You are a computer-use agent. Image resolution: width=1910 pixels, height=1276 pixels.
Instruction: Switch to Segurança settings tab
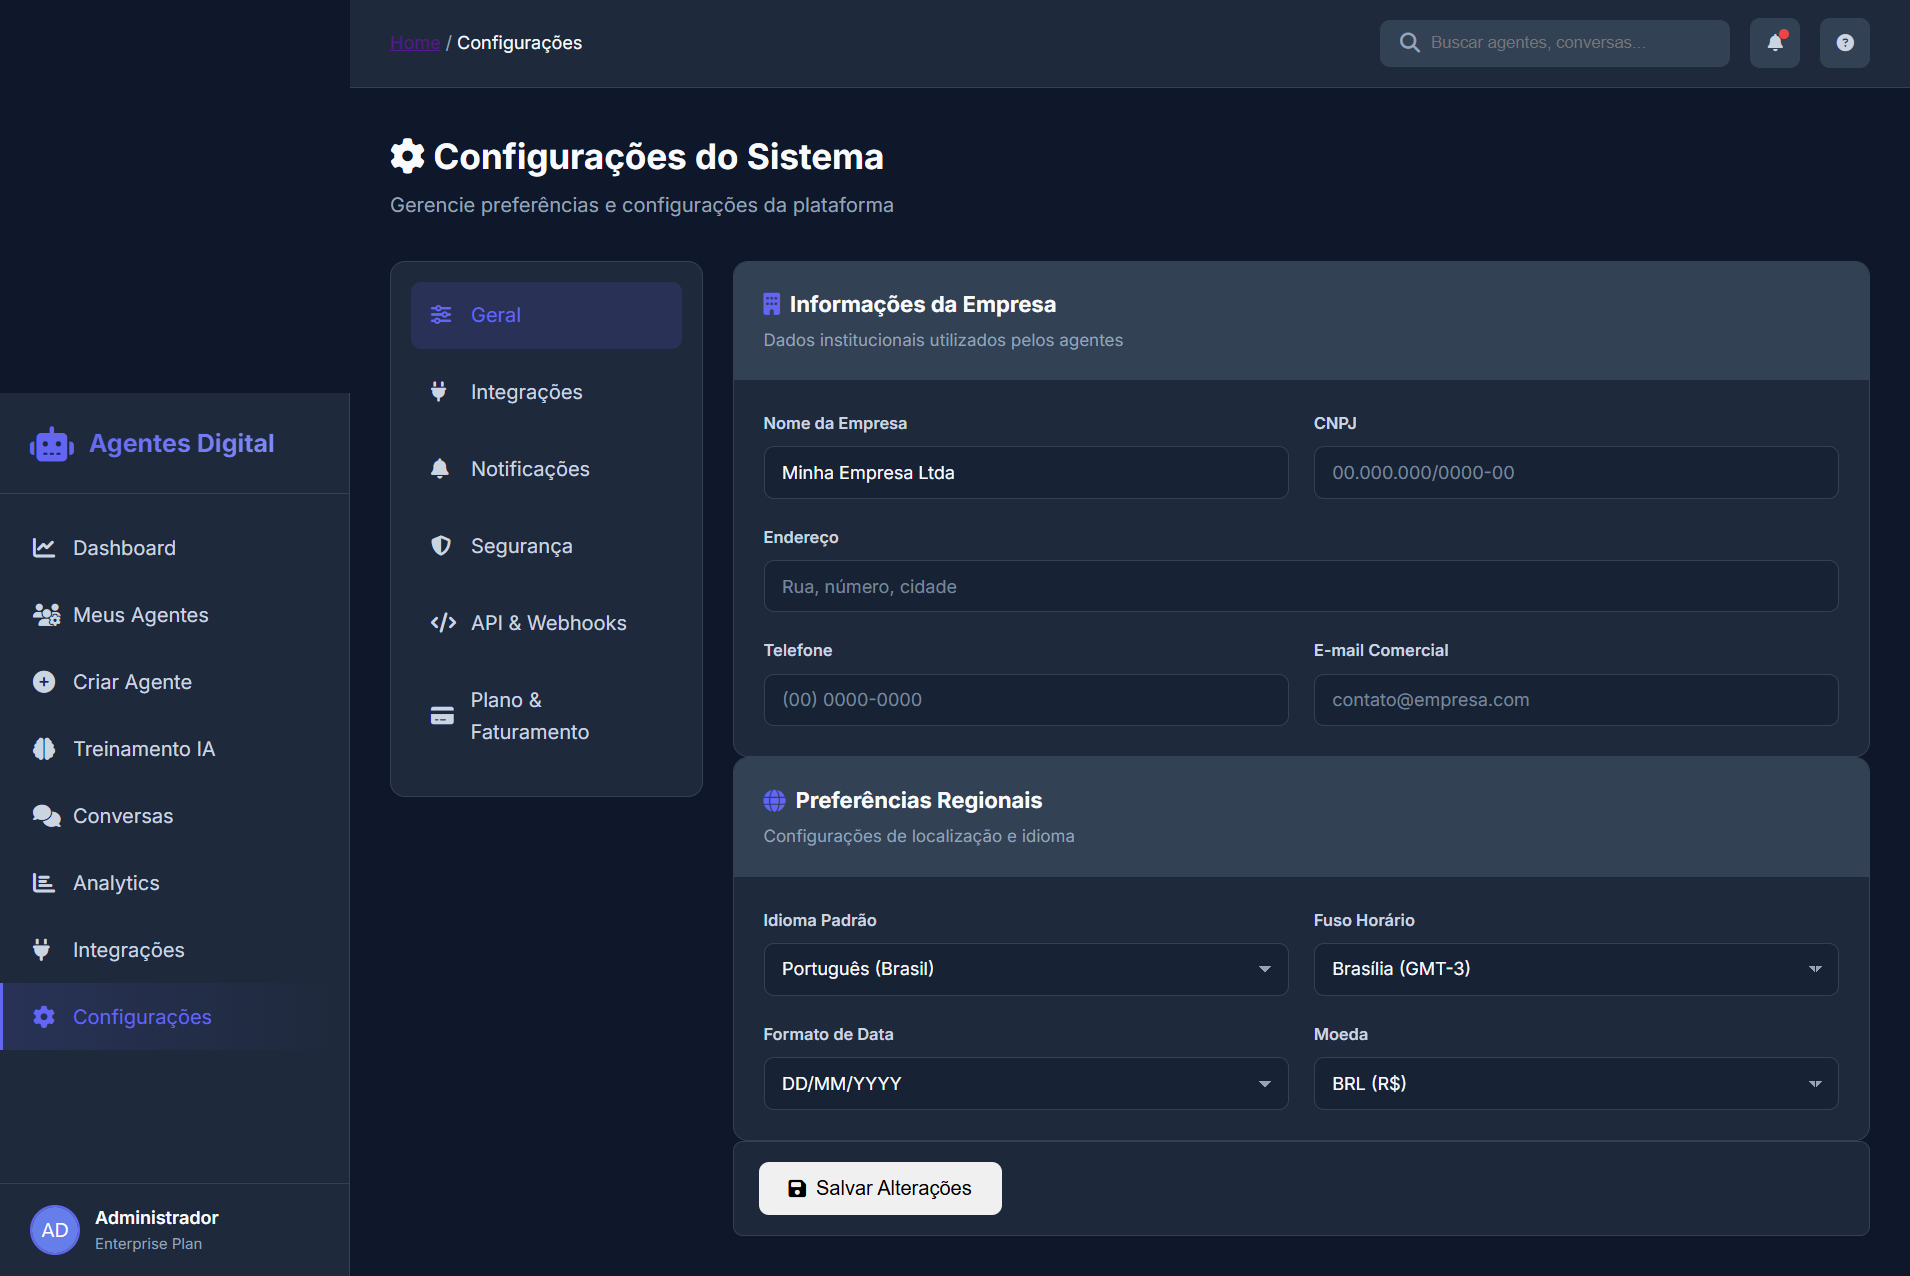coord(546,546)
